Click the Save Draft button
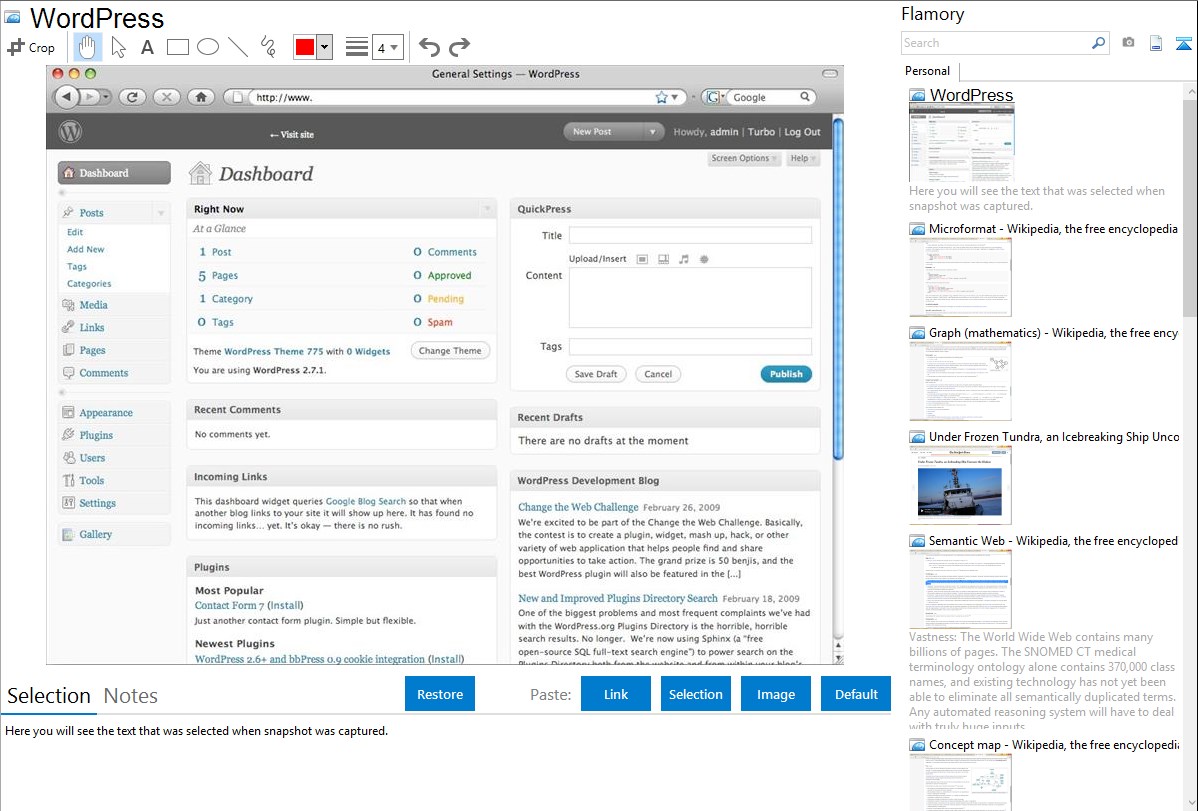 coord(596,374)
